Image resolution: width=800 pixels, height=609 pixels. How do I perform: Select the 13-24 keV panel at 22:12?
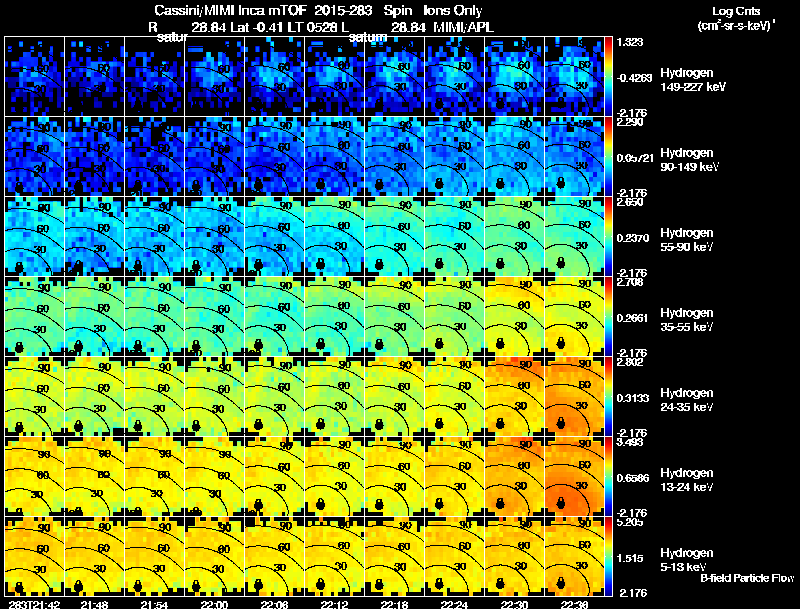[x=335, y=477]
